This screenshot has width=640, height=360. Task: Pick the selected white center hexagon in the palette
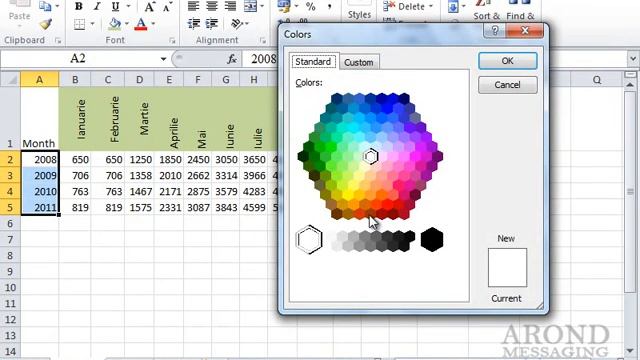pyautogui.click(x=371, y=156)
